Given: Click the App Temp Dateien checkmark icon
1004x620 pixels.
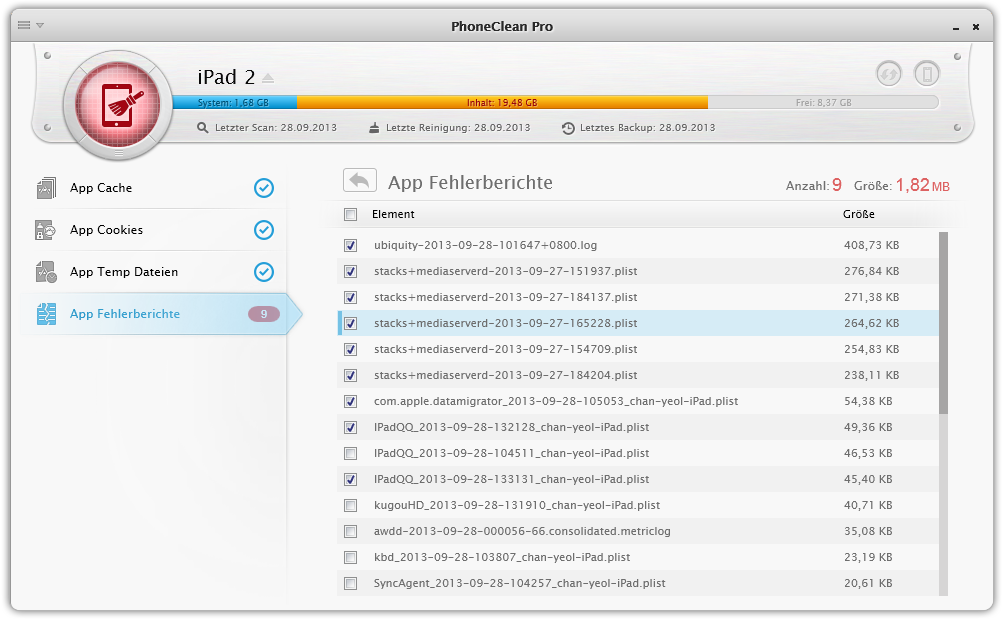Looking at the screenshot, I should [264, 272].
